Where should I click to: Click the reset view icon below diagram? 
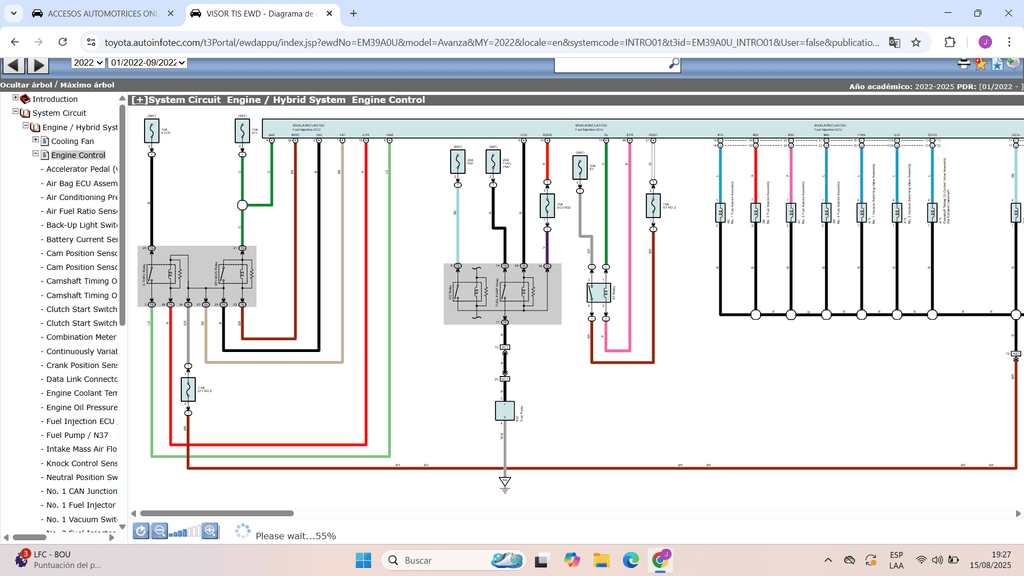pos(141,531)
